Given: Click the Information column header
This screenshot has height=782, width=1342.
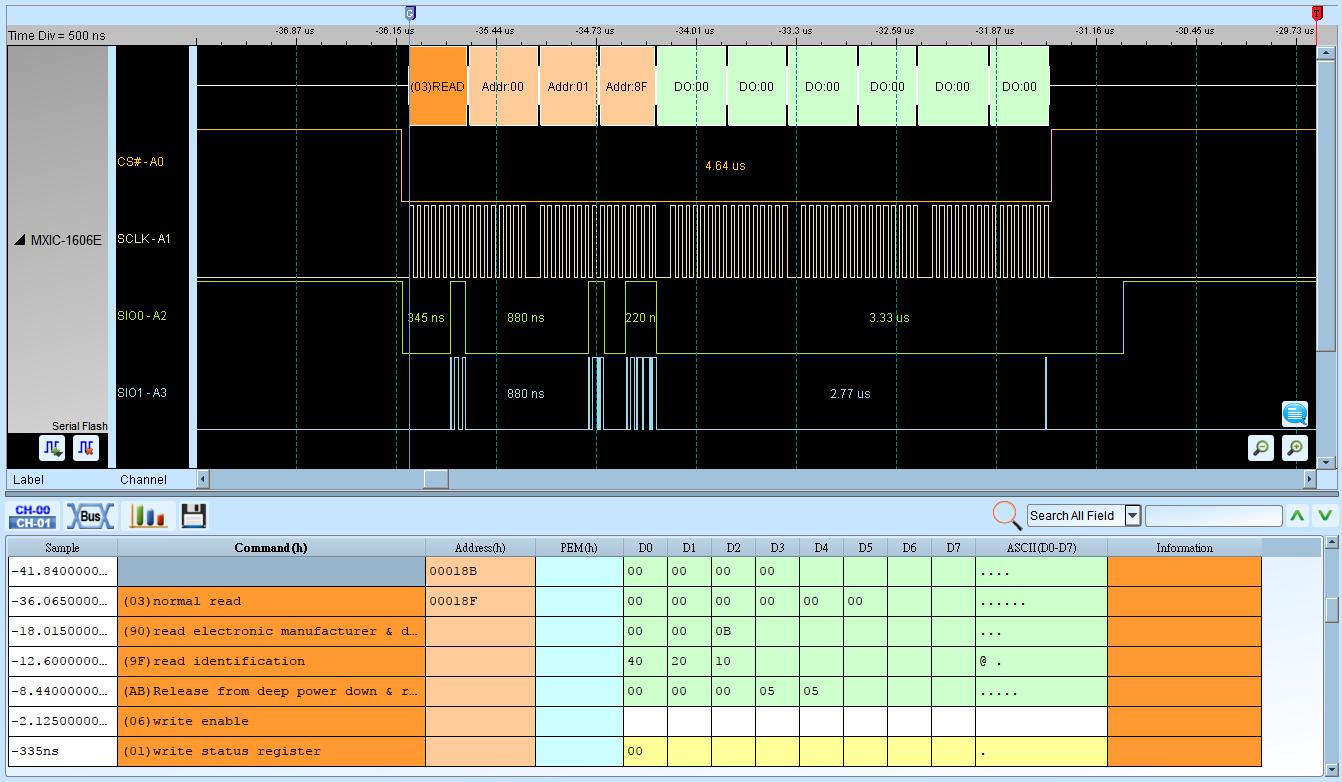Looking at the screenshot, I should pos(1184,548).
